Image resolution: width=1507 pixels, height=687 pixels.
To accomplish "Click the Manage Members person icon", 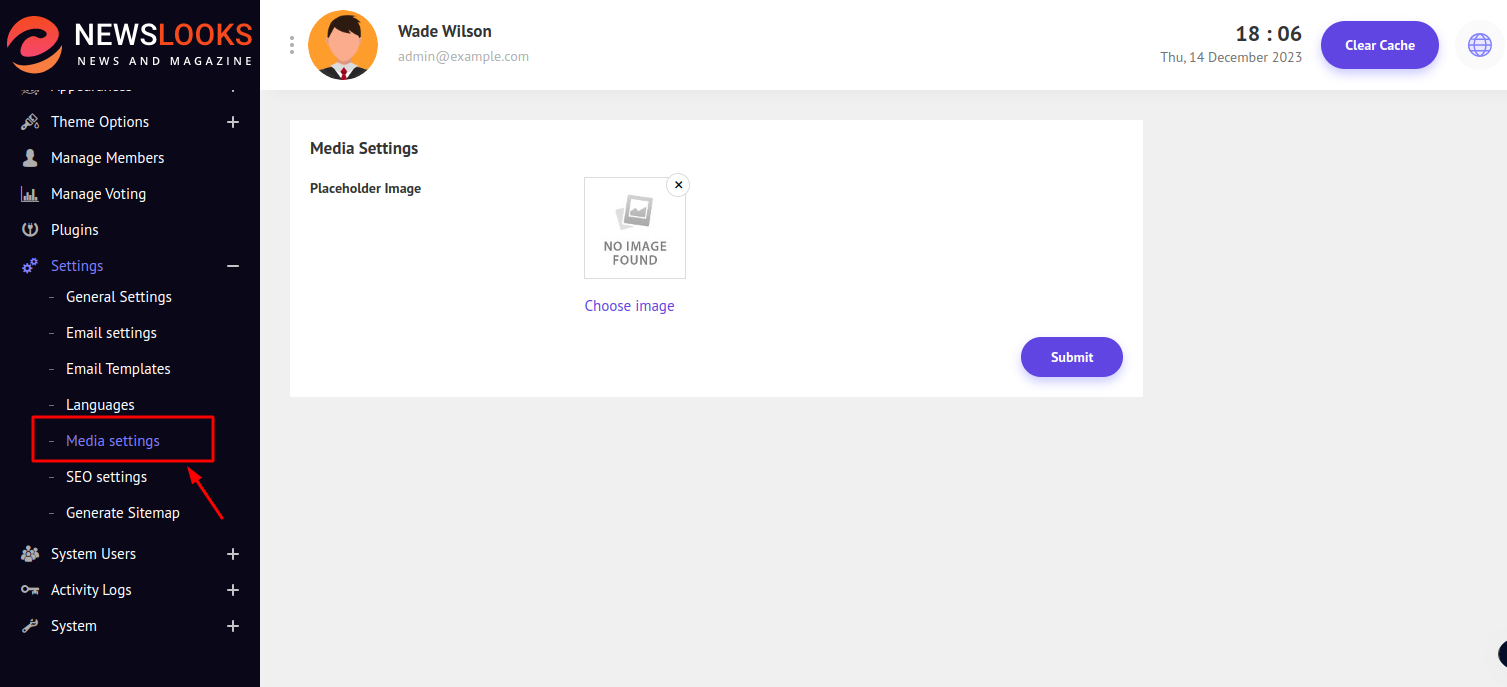I will coord(30,158).
